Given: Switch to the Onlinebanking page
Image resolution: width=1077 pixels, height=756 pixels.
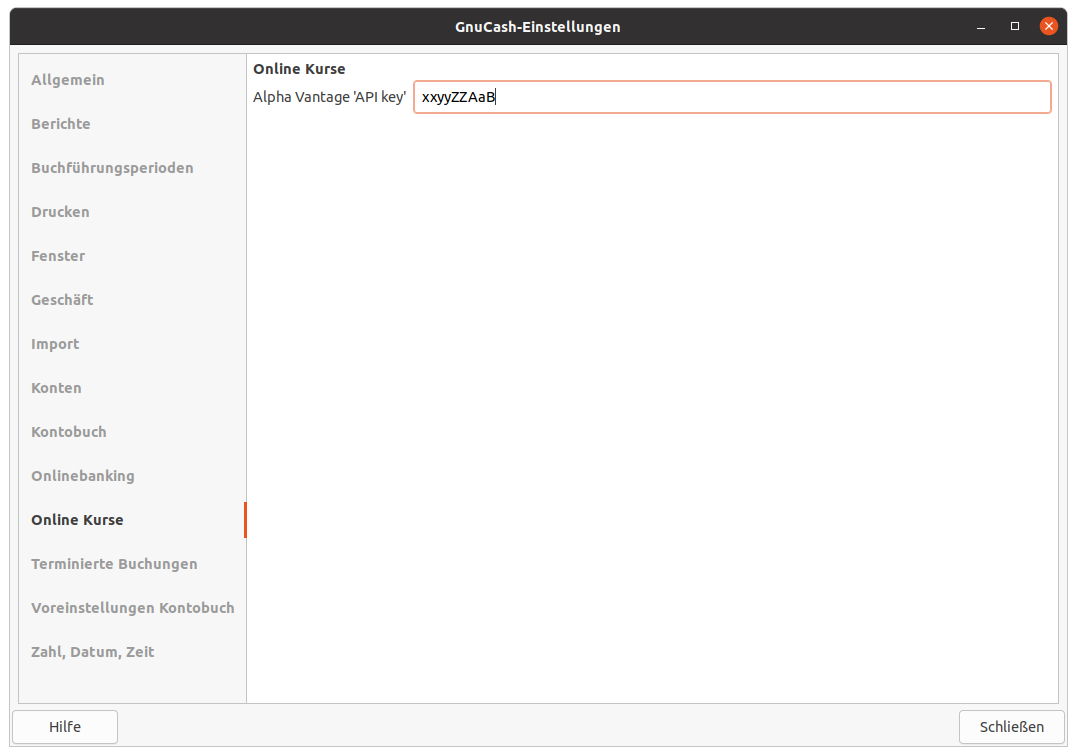Looking at the screenshot, I should (x=83, y=476).
